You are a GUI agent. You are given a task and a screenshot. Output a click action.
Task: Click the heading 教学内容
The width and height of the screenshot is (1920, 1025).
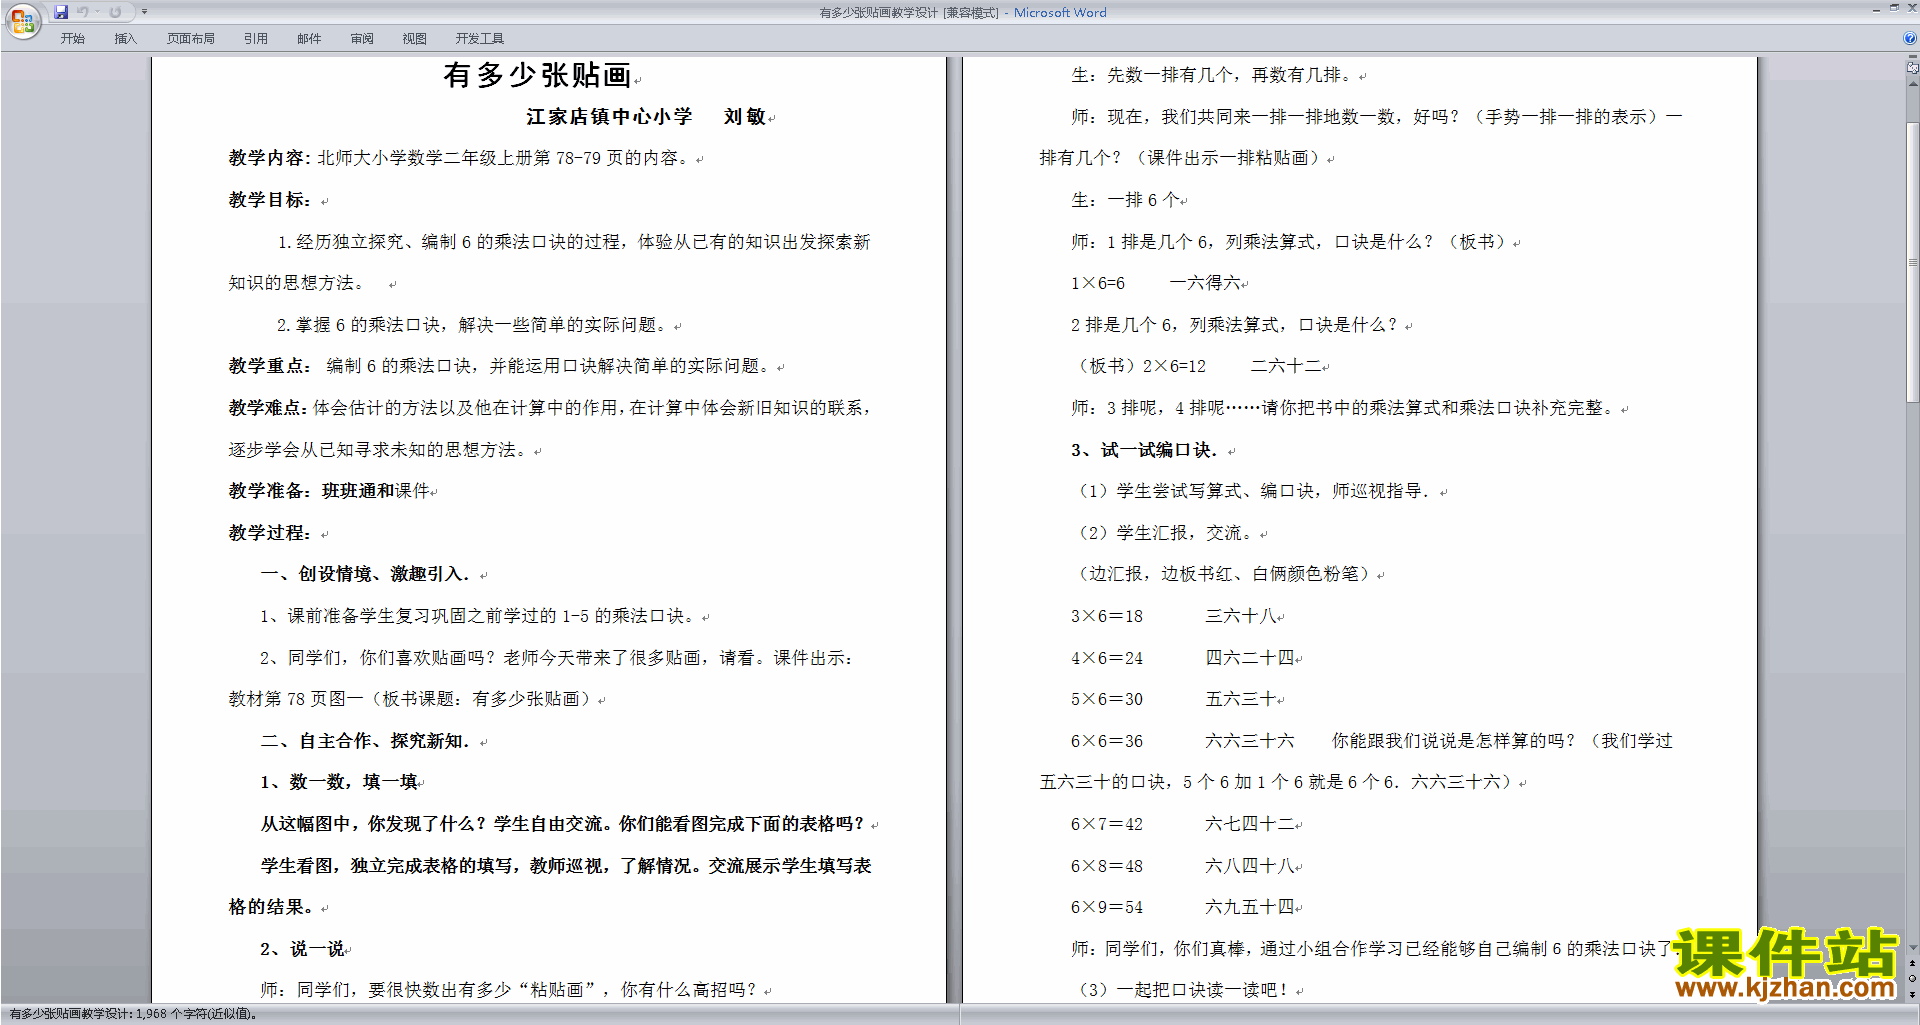point(269,158)
